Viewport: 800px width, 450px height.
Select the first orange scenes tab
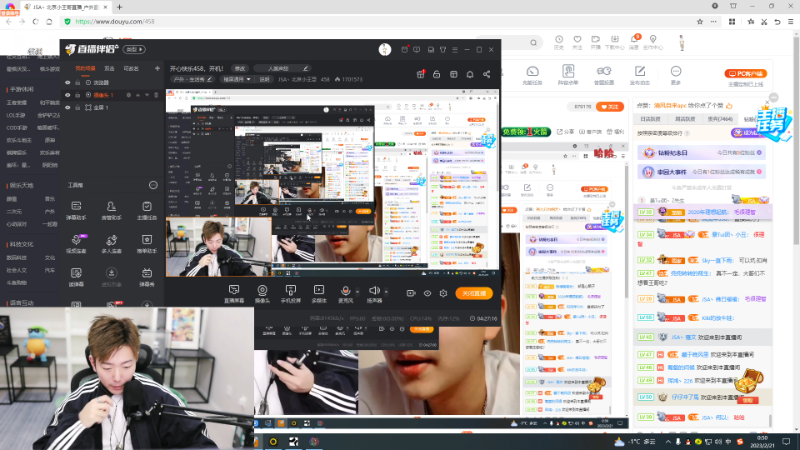[x=85, y=68]
